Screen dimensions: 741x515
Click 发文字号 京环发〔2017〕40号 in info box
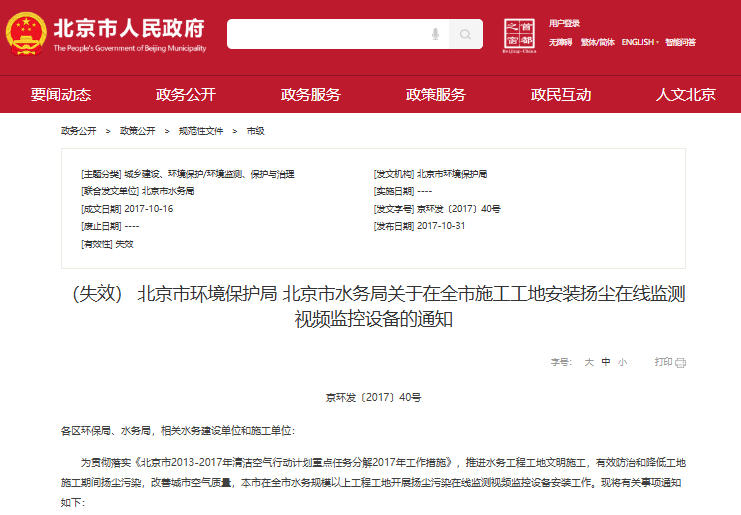click(x=437, y=209)
